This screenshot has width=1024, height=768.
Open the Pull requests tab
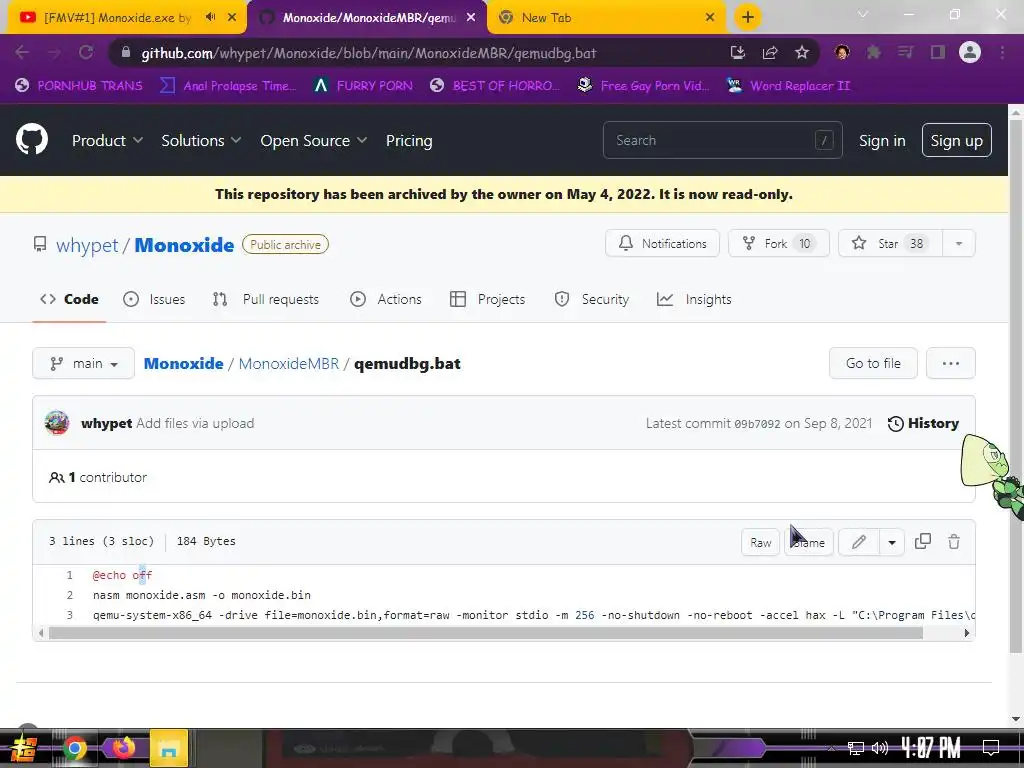[266, 299]
